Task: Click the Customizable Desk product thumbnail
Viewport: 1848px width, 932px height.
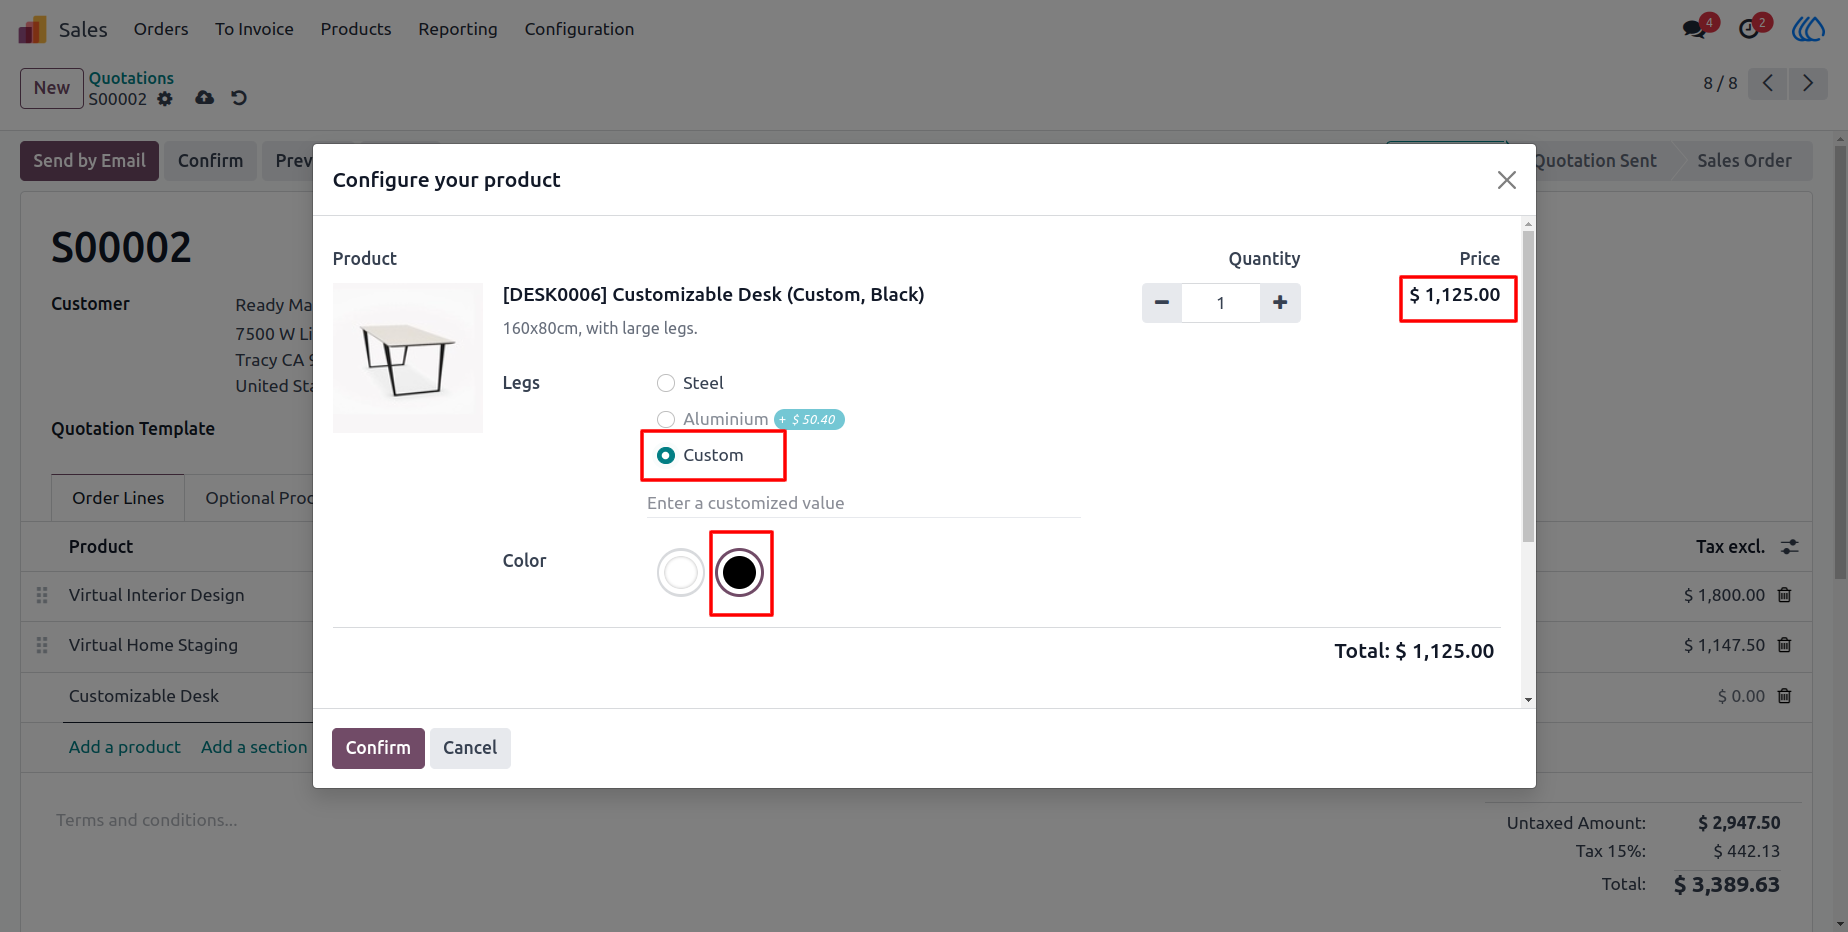Action: tap(408, 358)
